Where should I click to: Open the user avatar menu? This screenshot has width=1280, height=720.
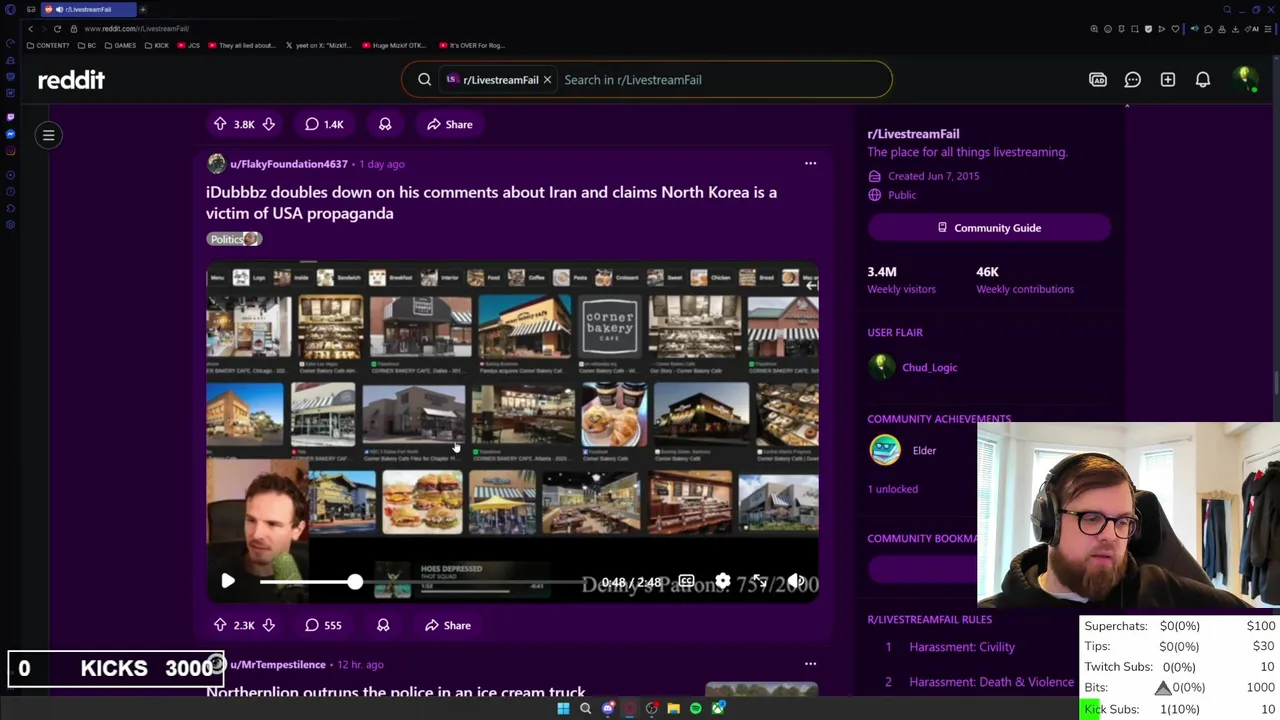tap(1245, 79)
